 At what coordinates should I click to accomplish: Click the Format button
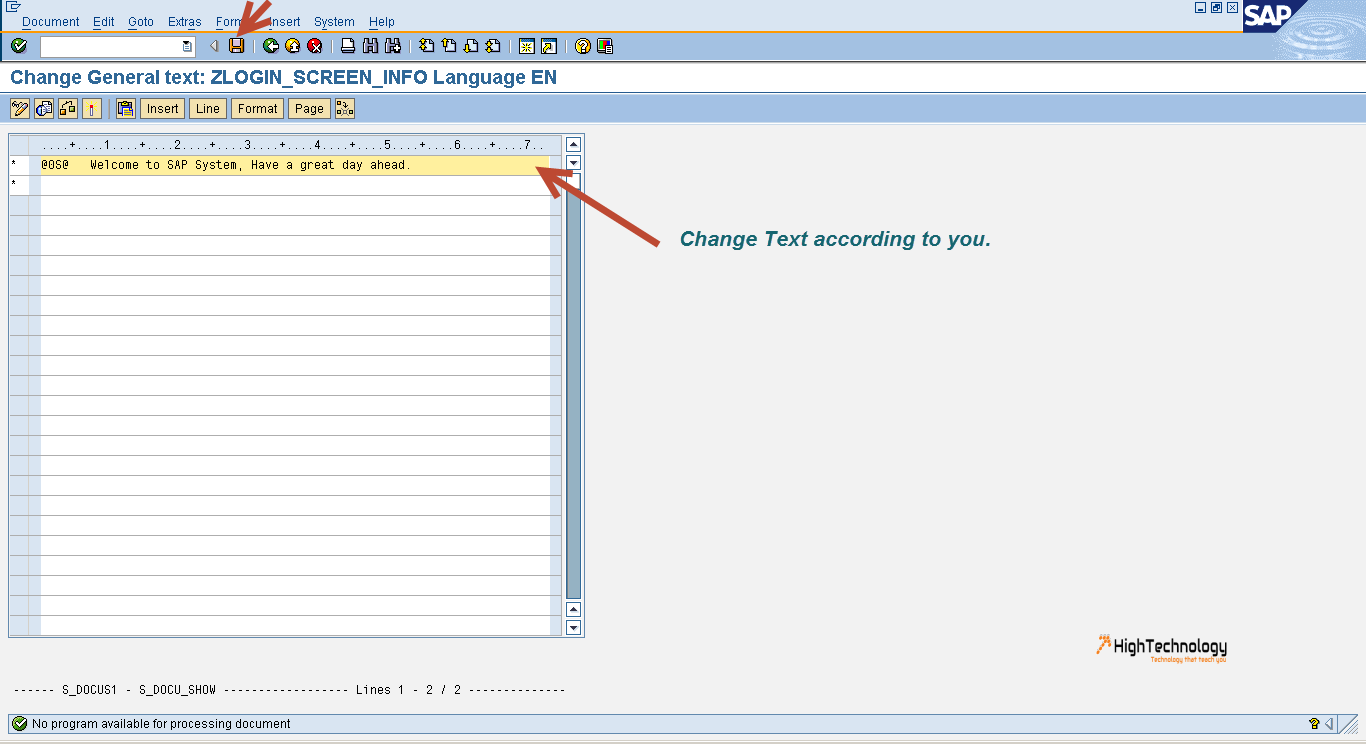[258, 109]
